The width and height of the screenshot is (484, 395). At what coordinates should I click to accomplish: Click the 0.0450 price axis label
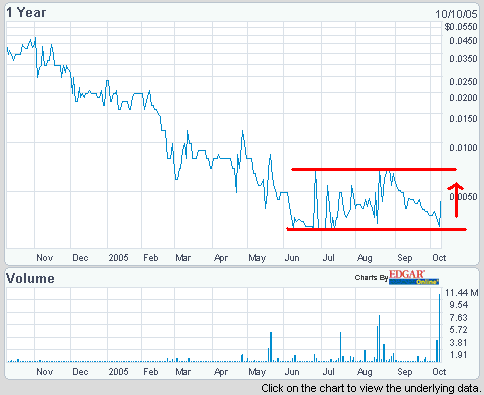(x=463, y=41)
